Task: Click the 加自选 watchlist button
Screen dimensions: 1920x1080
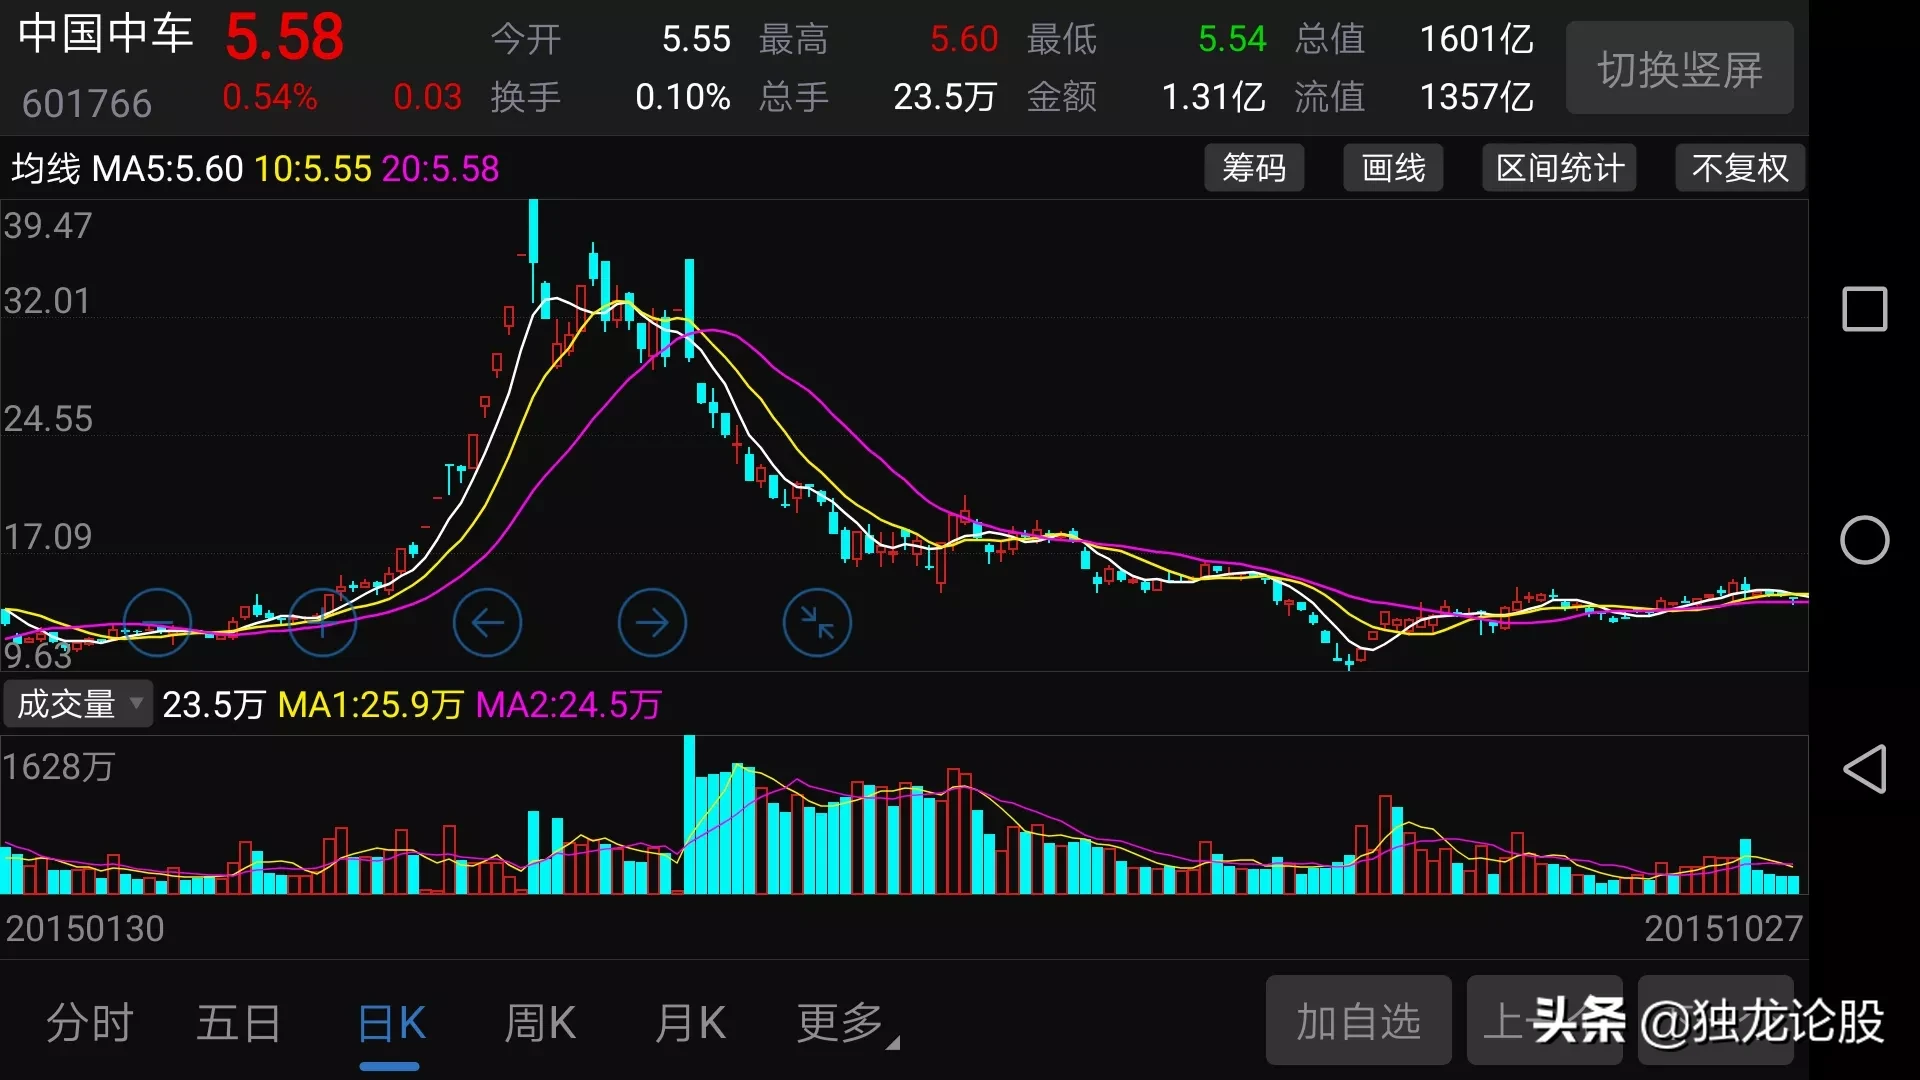Action: click(x=1358, y=1021)
